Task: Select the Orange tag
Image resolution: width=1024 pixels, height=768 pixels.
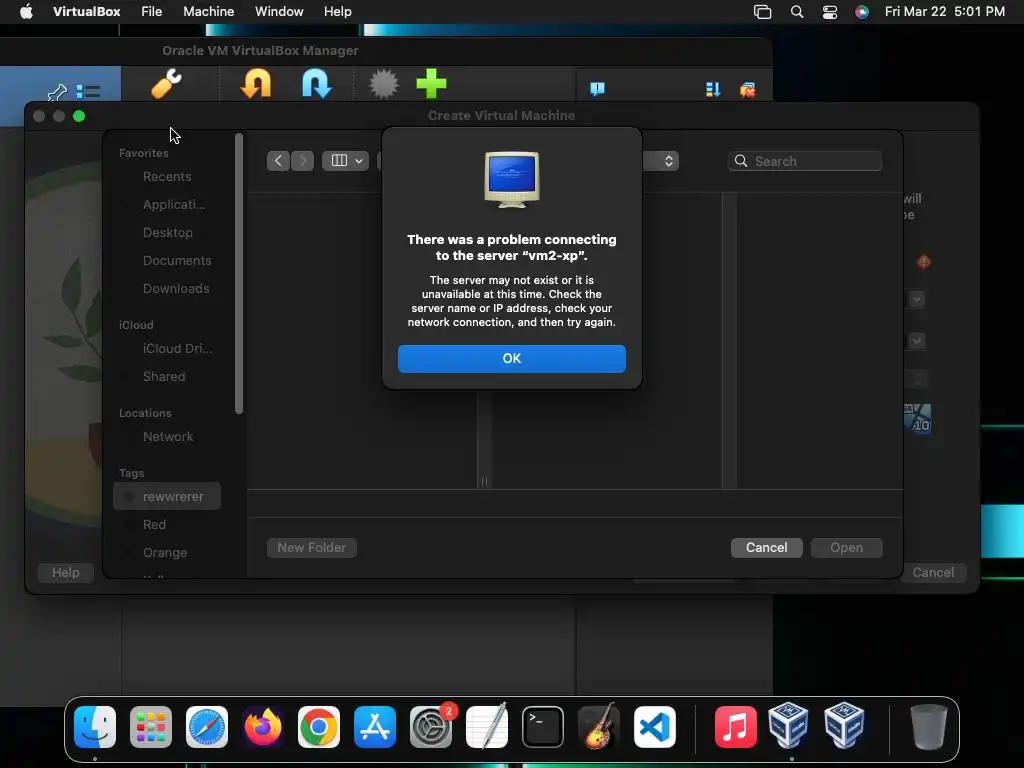Action: tap(165, 552)
